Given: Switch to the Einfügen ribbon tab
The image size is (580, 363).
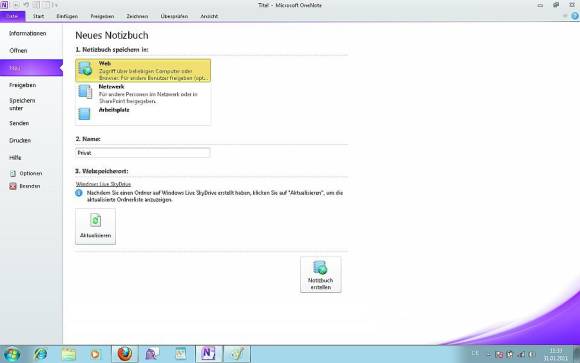Looking at the screenshot, I should [67, 16].
